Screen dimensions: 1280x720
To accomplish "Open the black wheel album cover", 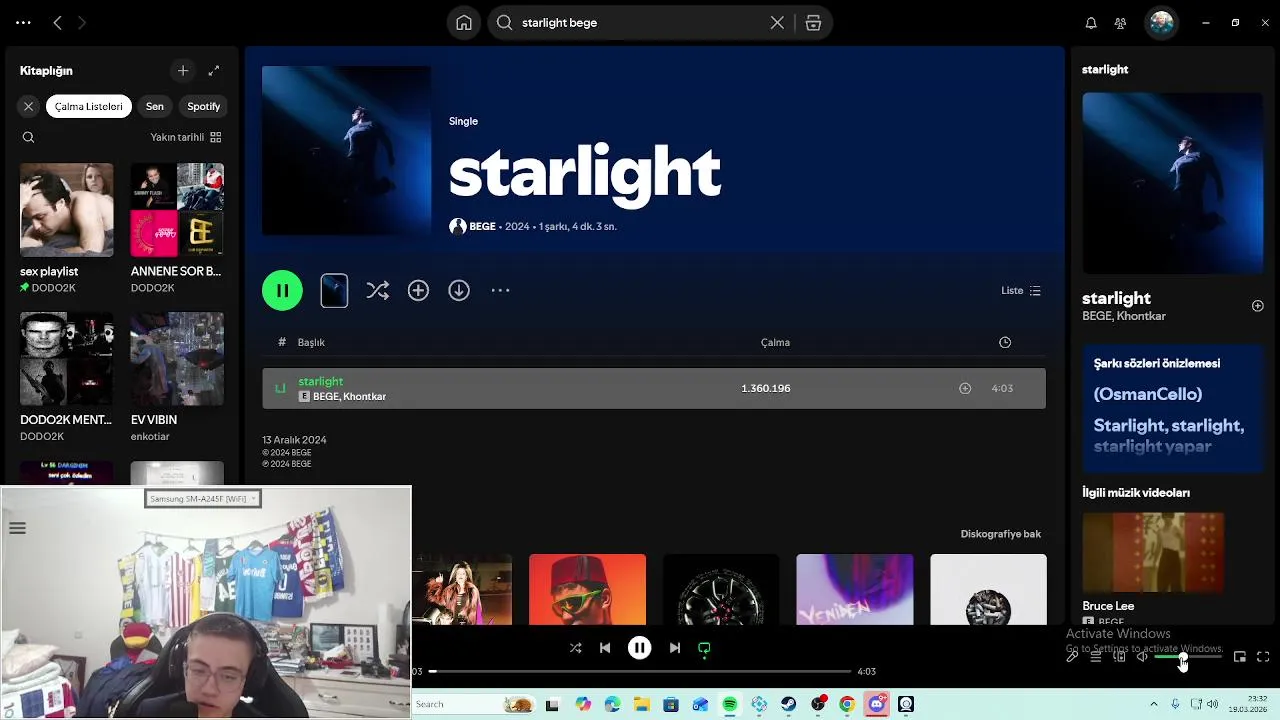I will point(721,590).
